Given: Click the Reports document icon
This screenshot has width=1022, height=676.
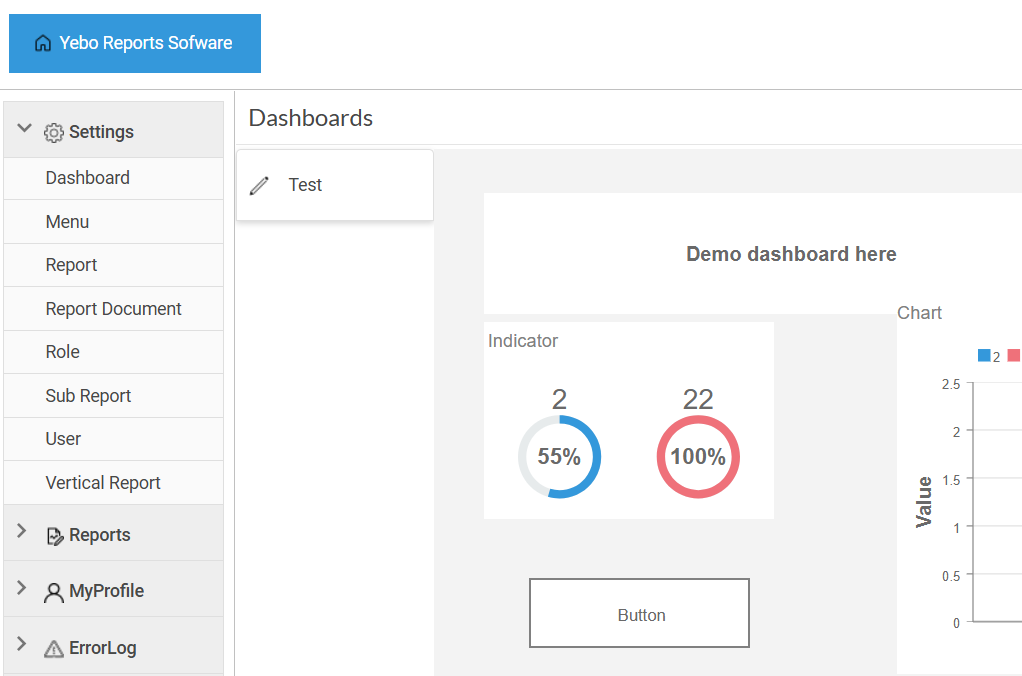Looking at the screenshot, I should (x=55, y=536).
